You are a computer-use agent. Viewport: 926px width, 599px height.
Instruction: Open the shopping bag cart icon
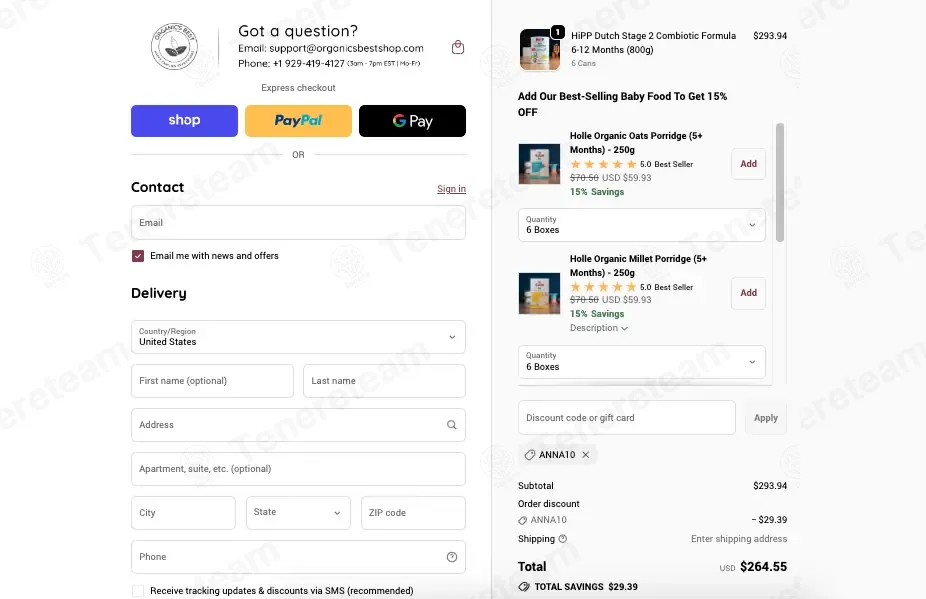click(x=458, y=47)
